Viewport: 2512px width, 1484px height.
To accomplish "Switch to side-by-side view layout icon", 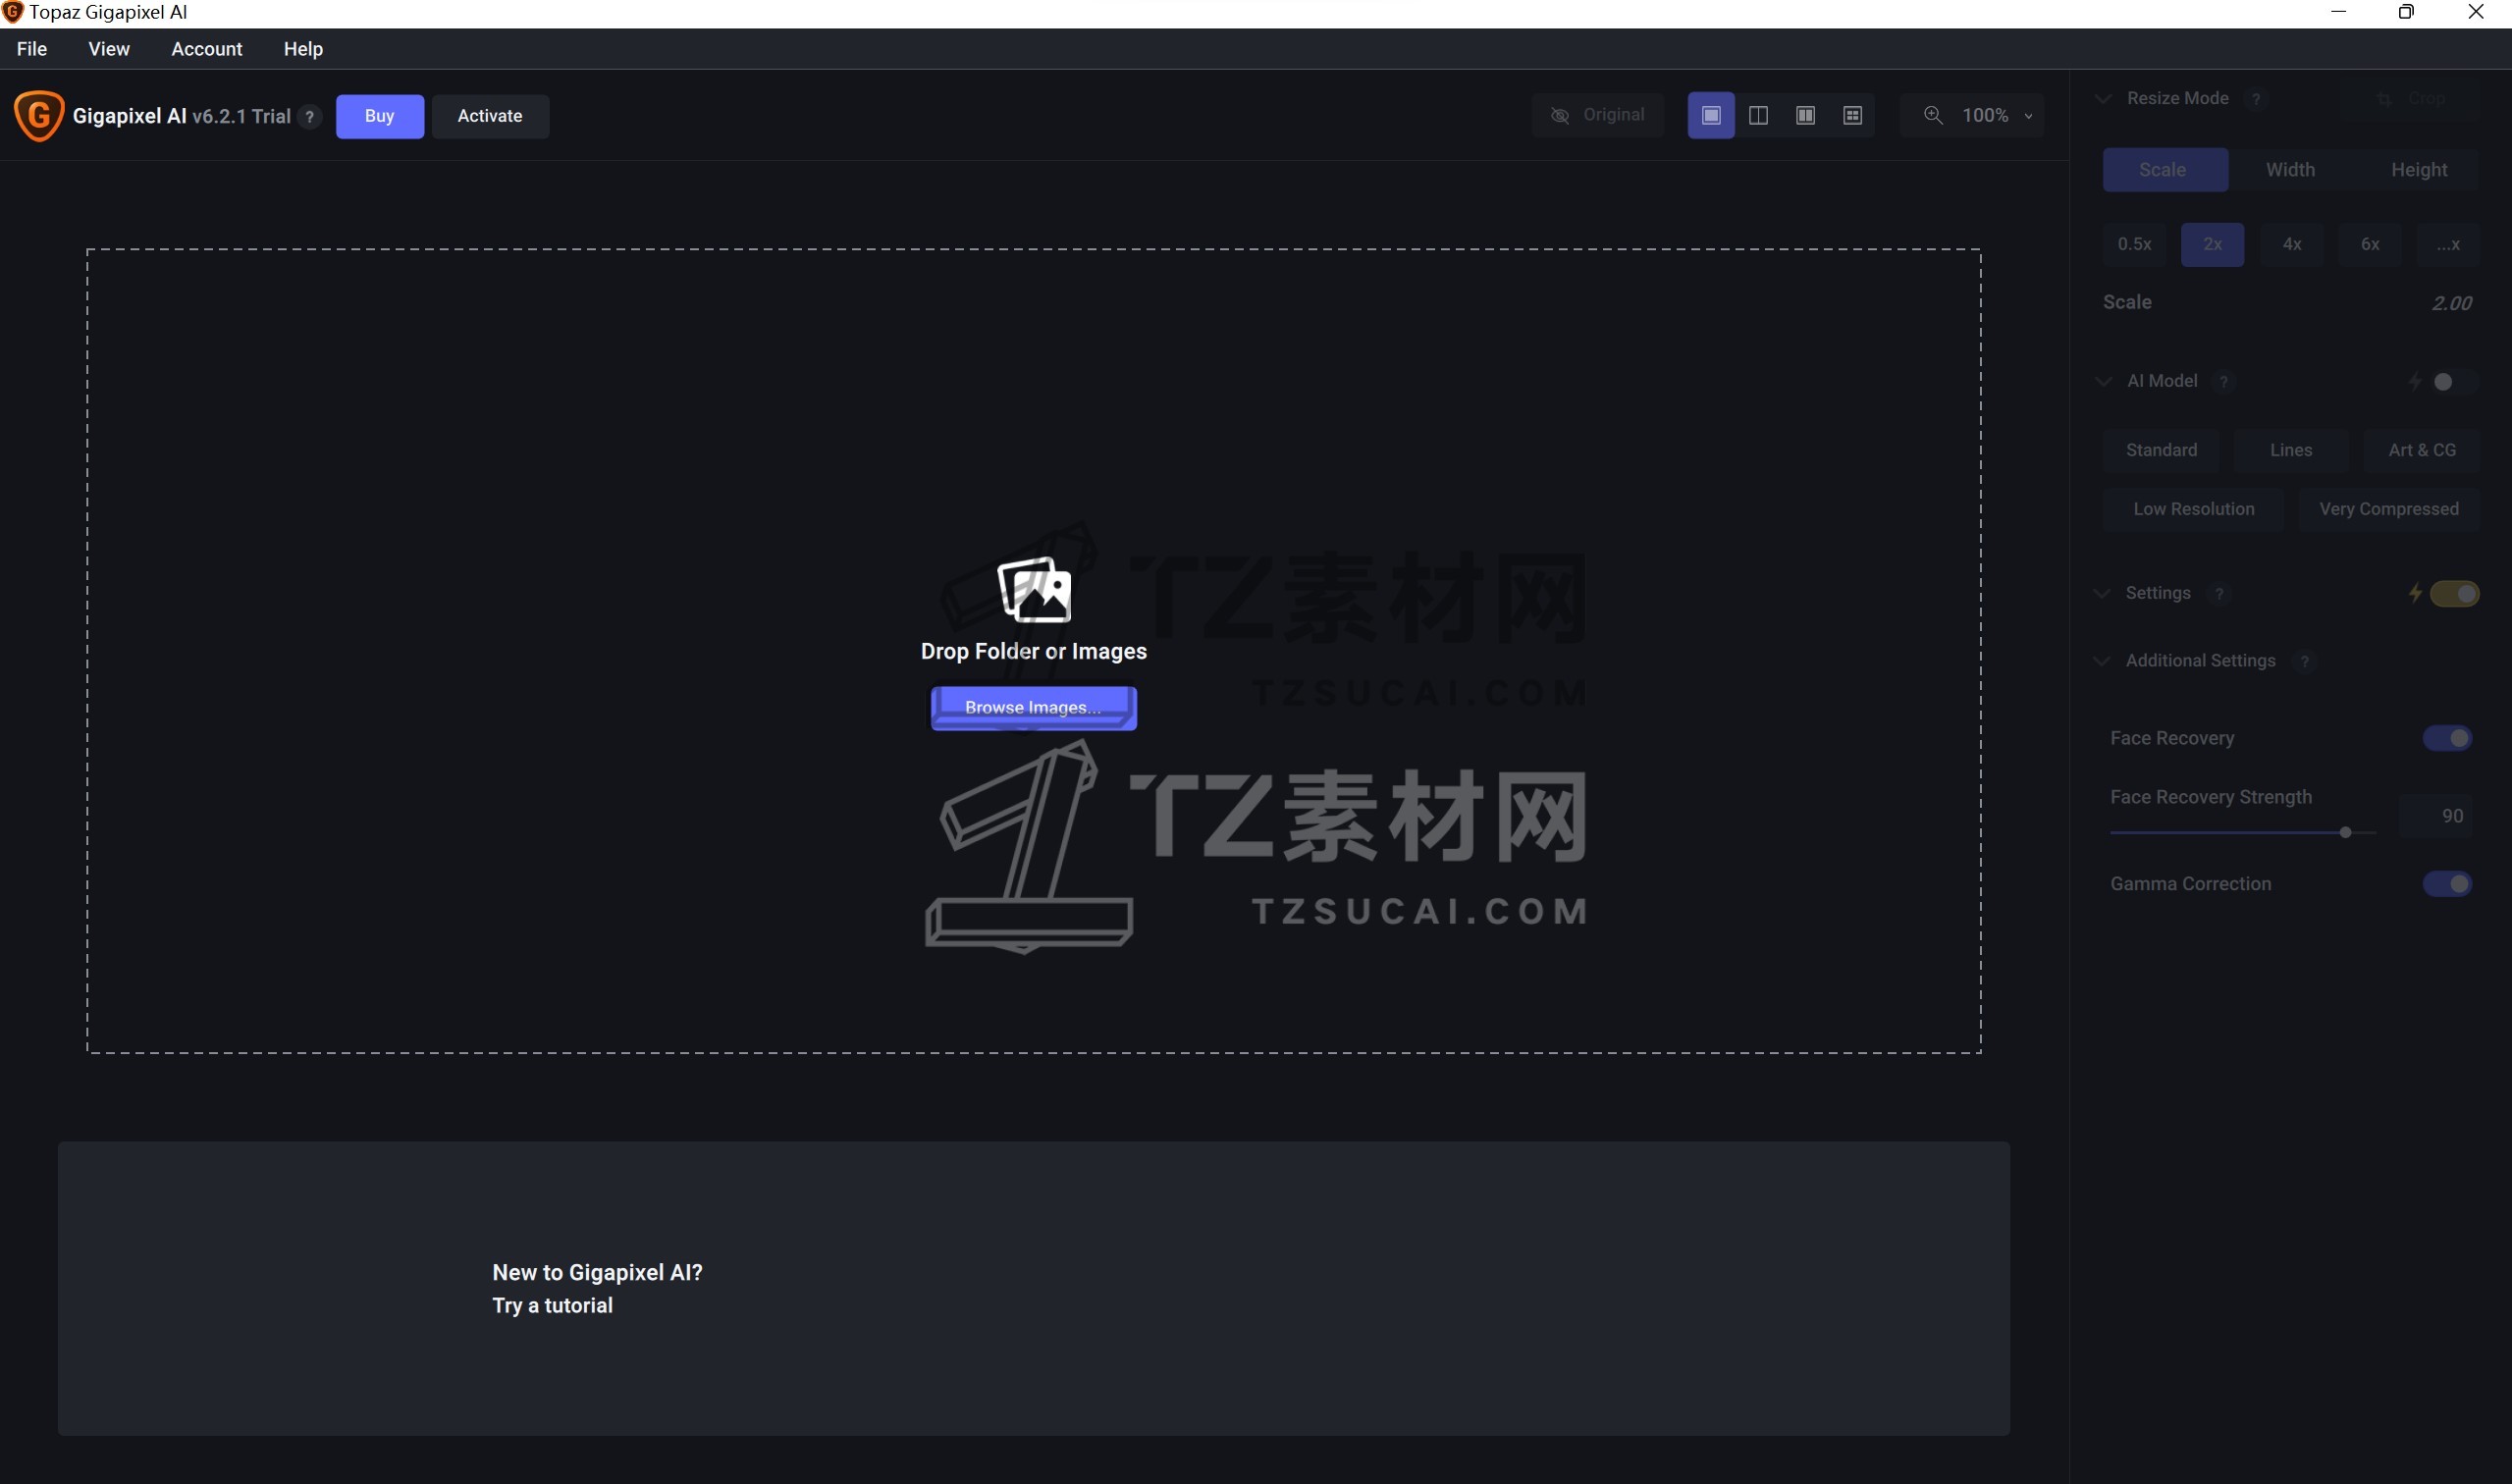I will [1805, 116].
